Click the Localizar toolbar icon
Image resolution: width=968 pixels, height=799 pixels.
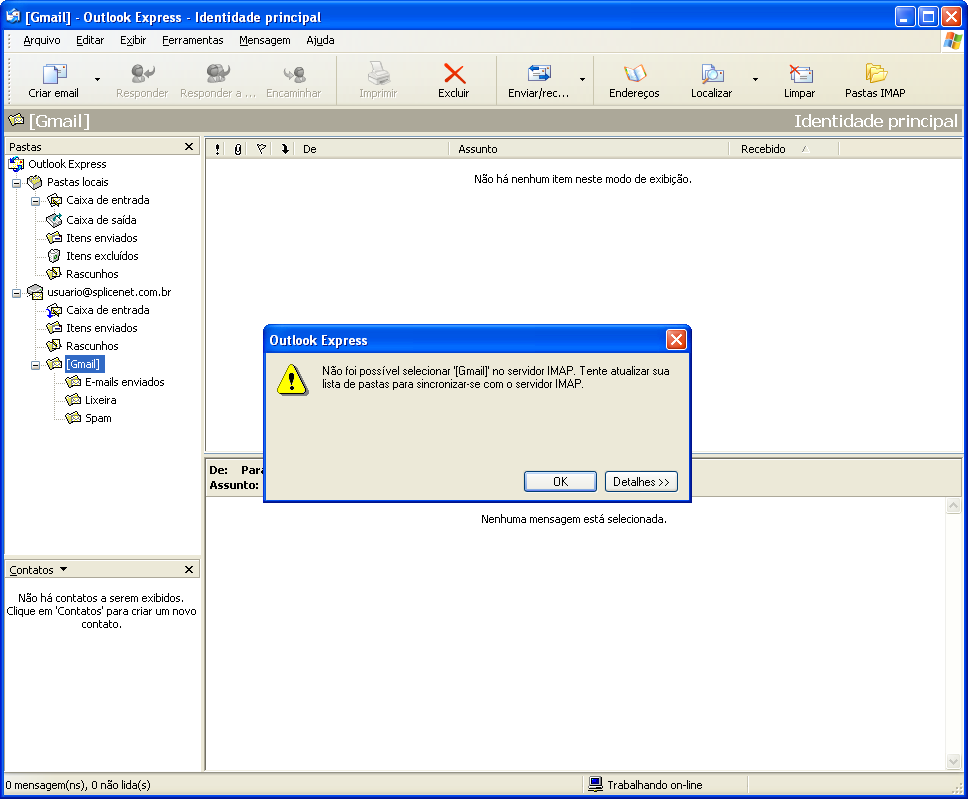[712, 74]
